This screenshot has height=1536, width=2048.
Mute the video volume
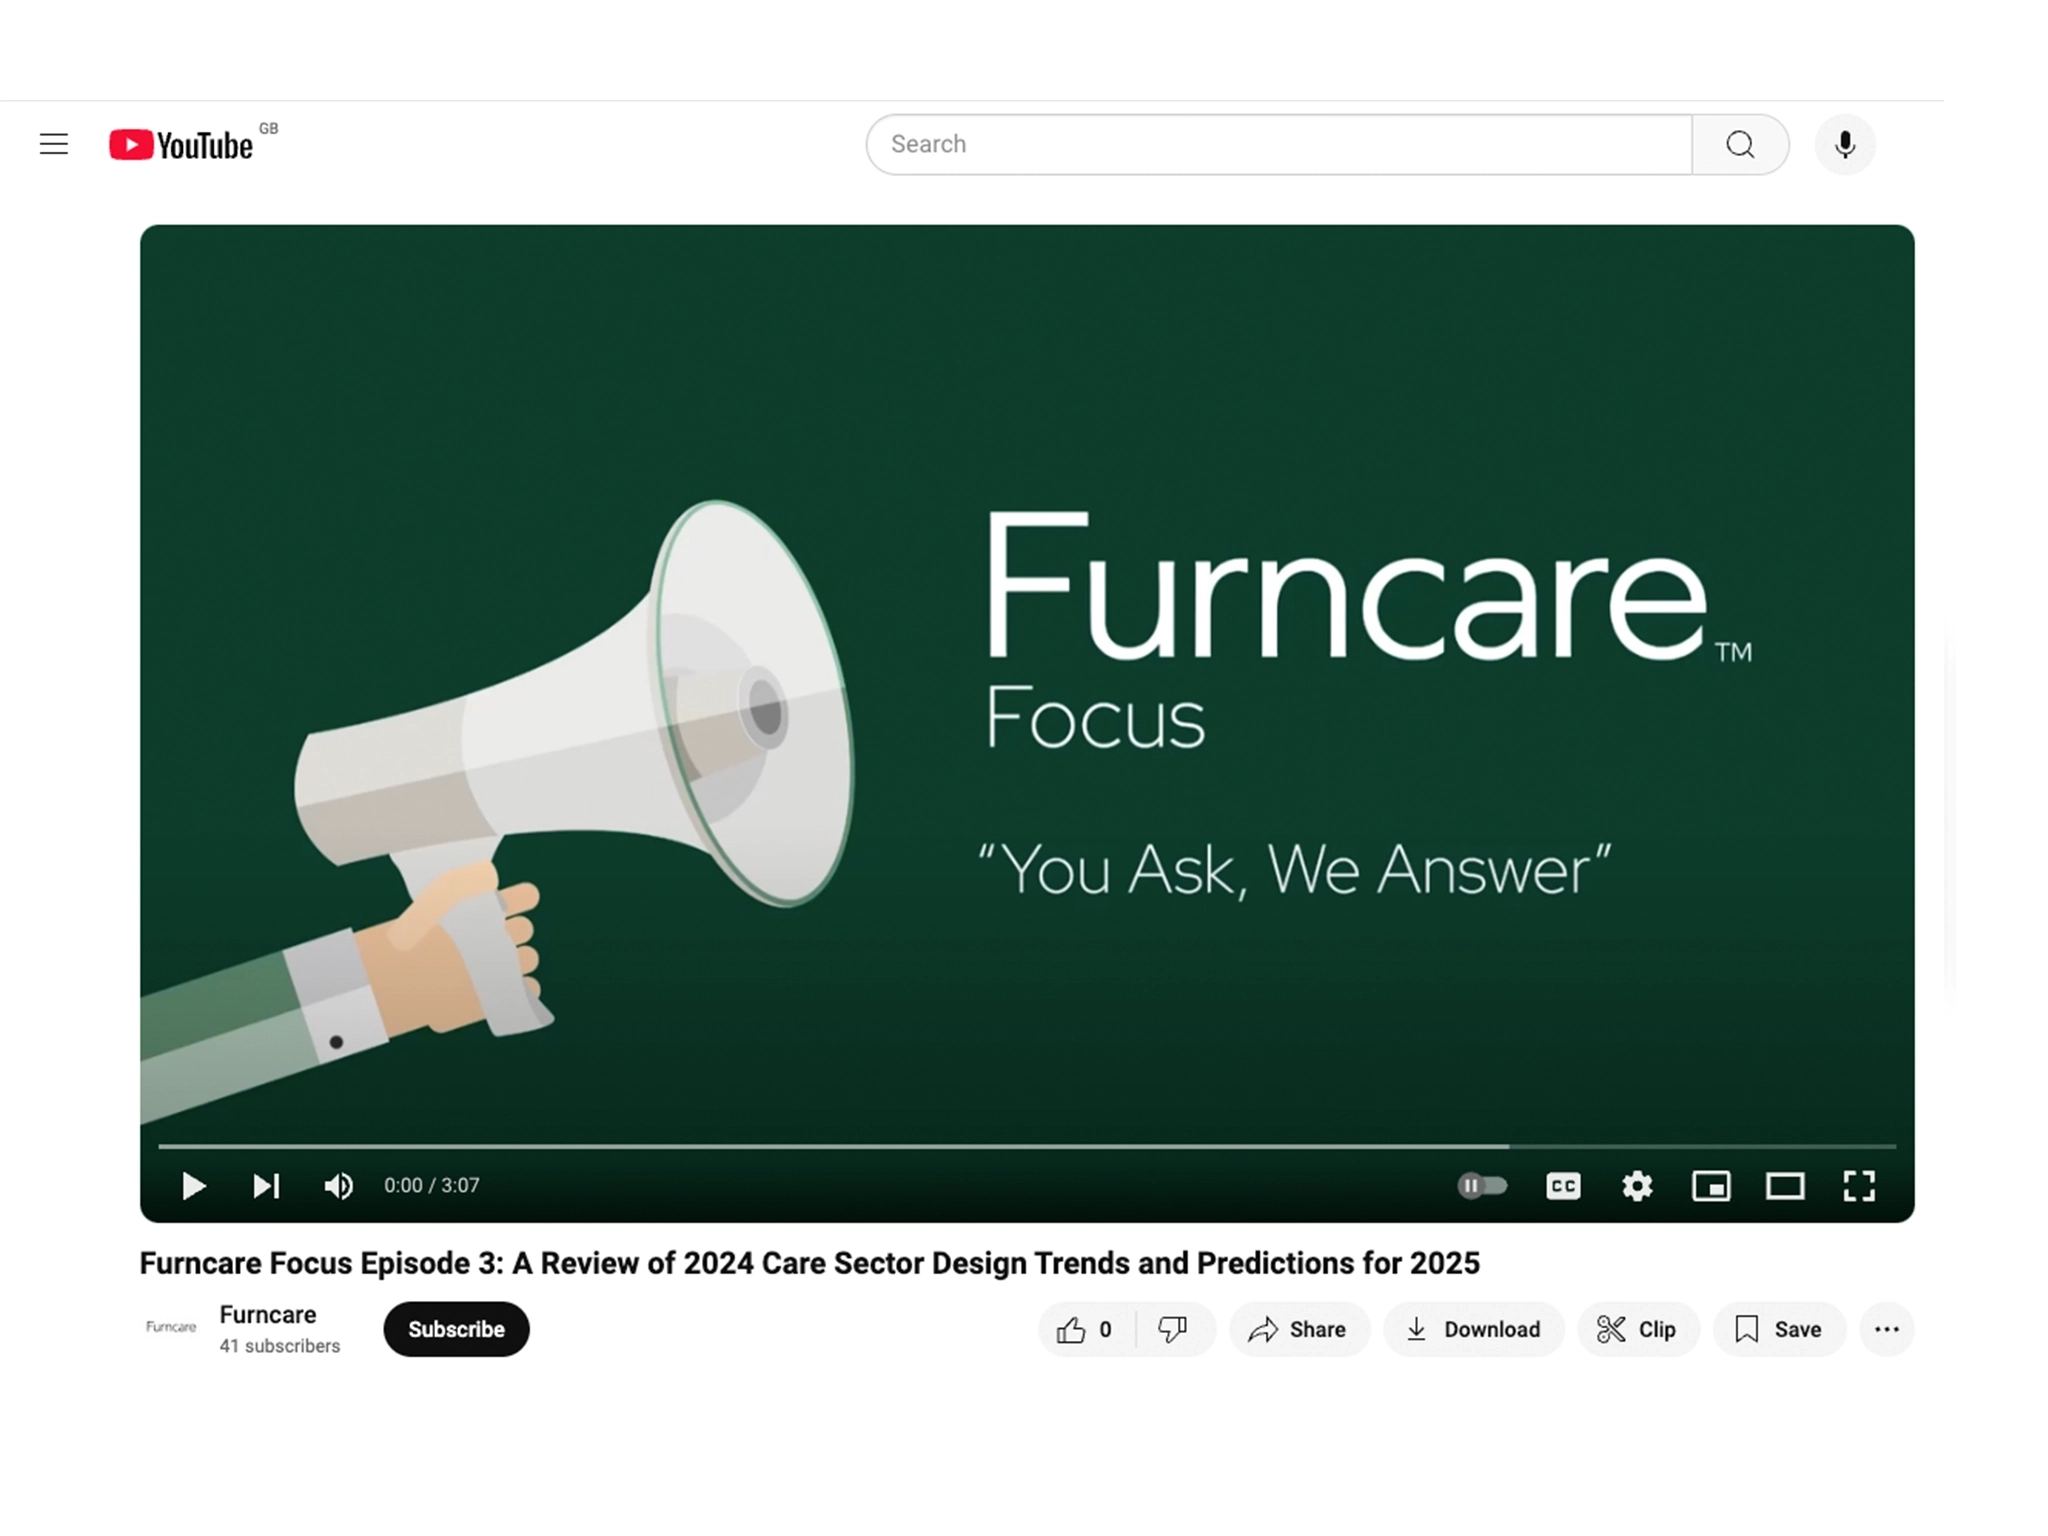pos(338,1186)
